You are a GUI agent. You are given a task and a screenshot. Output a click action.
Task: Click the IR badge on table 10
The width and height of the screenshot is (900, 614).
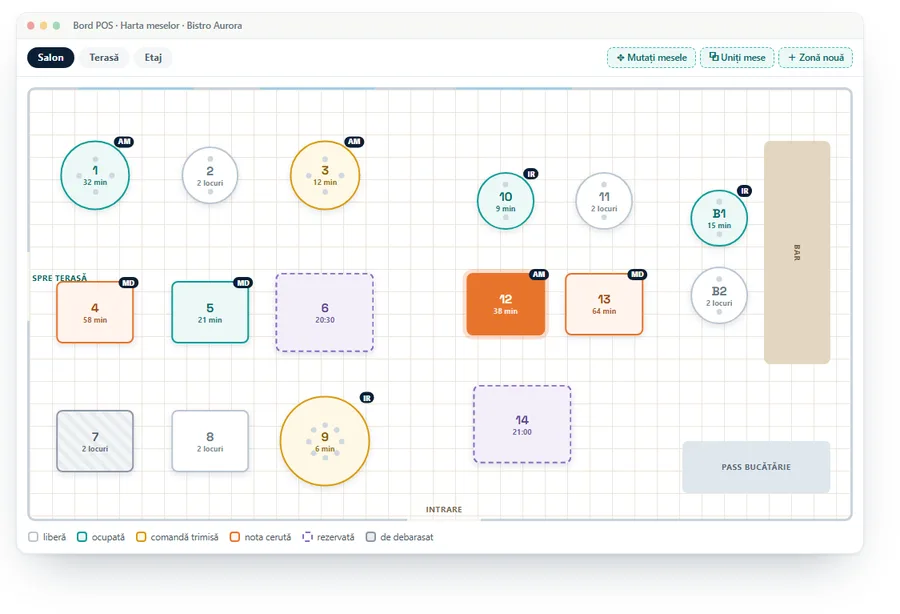531,174
